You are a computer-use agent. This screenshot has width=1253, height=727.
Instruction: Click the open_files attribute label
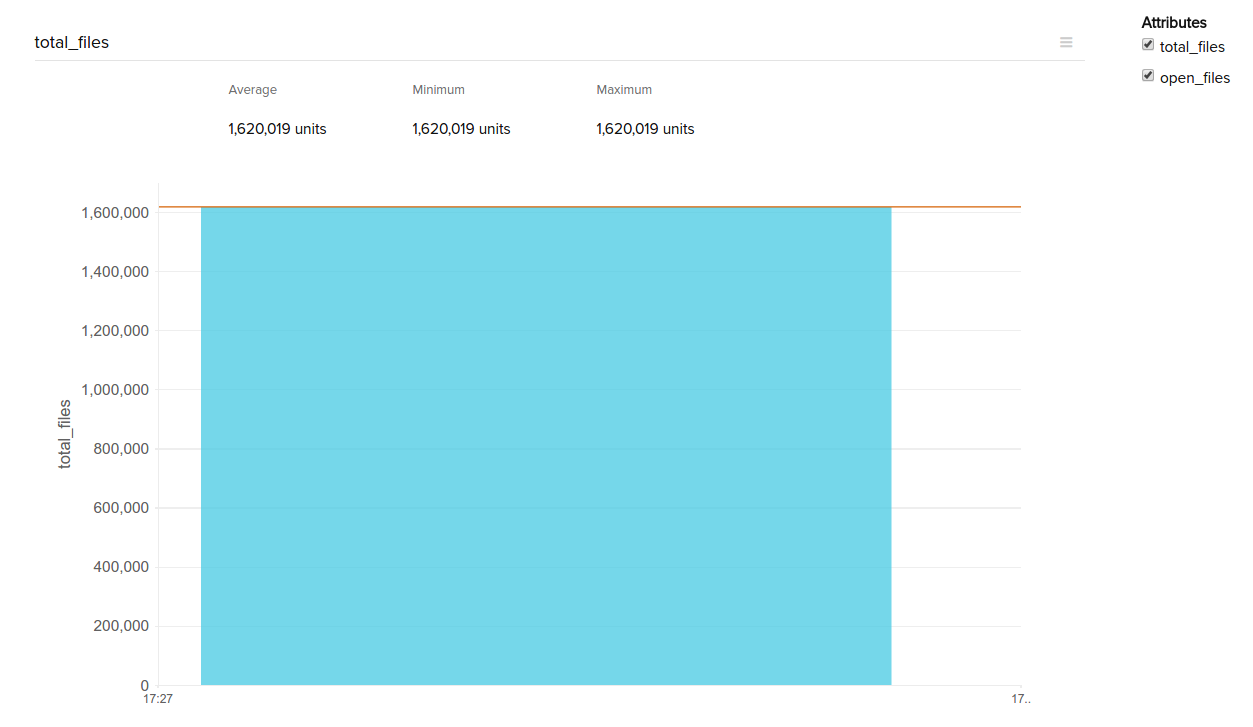click(x=1195, y=78)
